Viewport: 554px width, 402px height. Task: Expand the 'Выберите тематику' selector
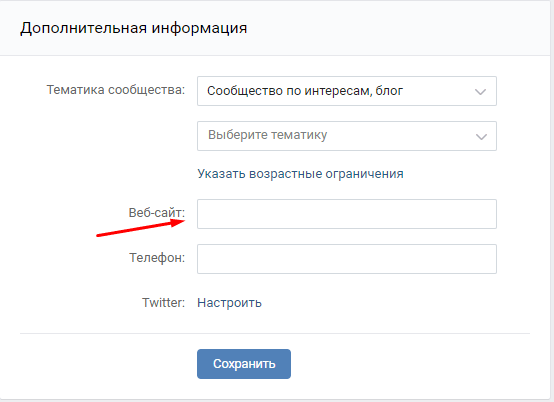pyautogui.click(x=347, y=136)
